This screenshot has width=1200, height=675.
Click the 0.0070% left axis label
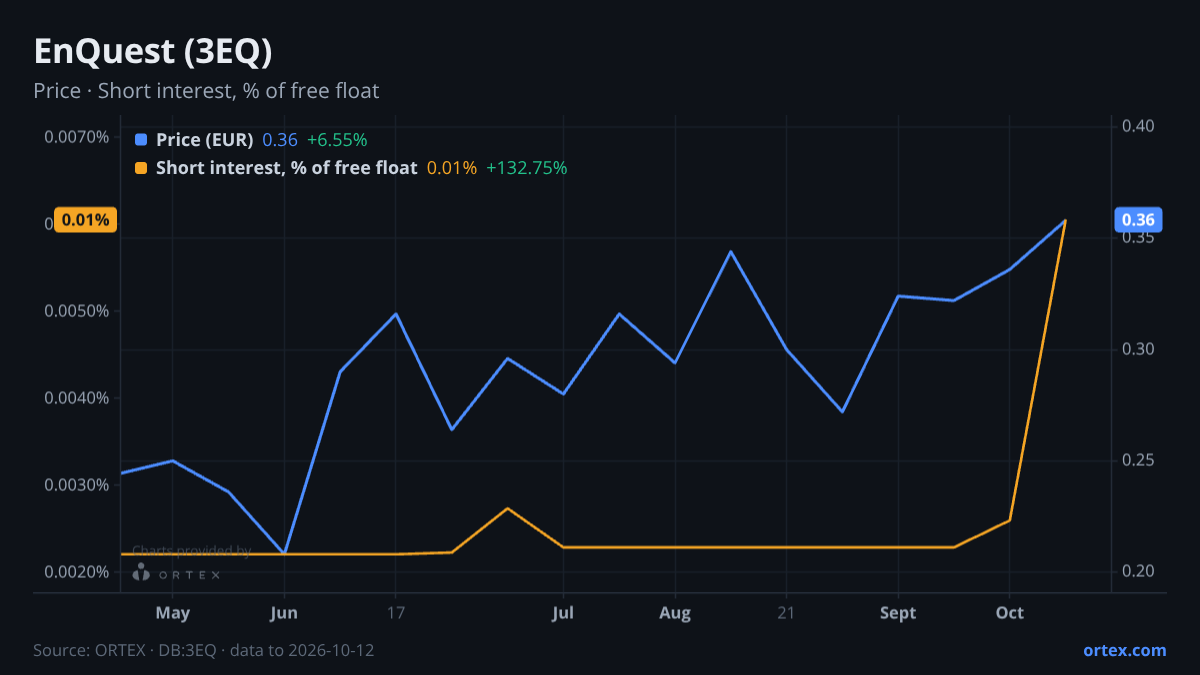point(77,137)
